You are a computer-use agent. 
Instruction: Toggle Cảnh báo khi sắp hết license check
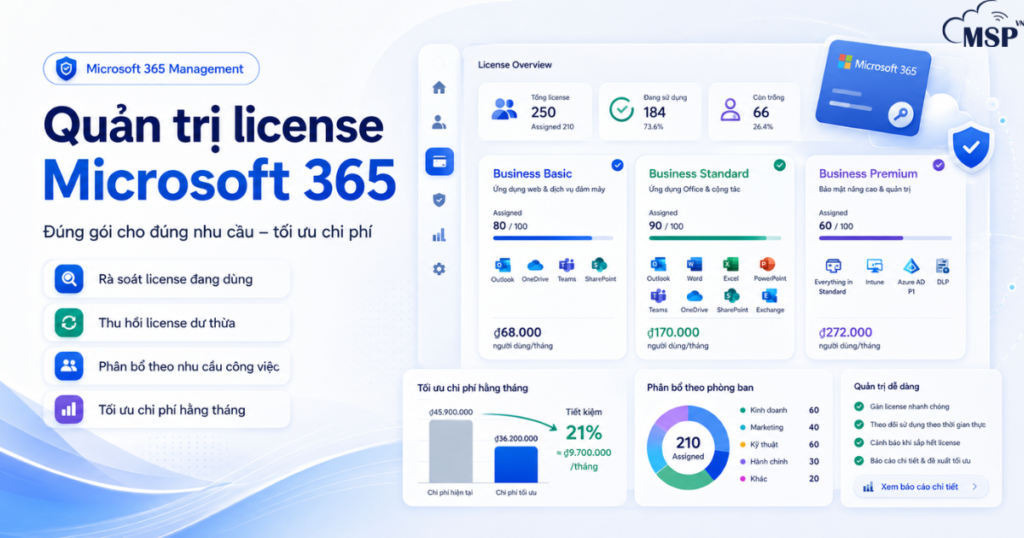click(859, 442)
